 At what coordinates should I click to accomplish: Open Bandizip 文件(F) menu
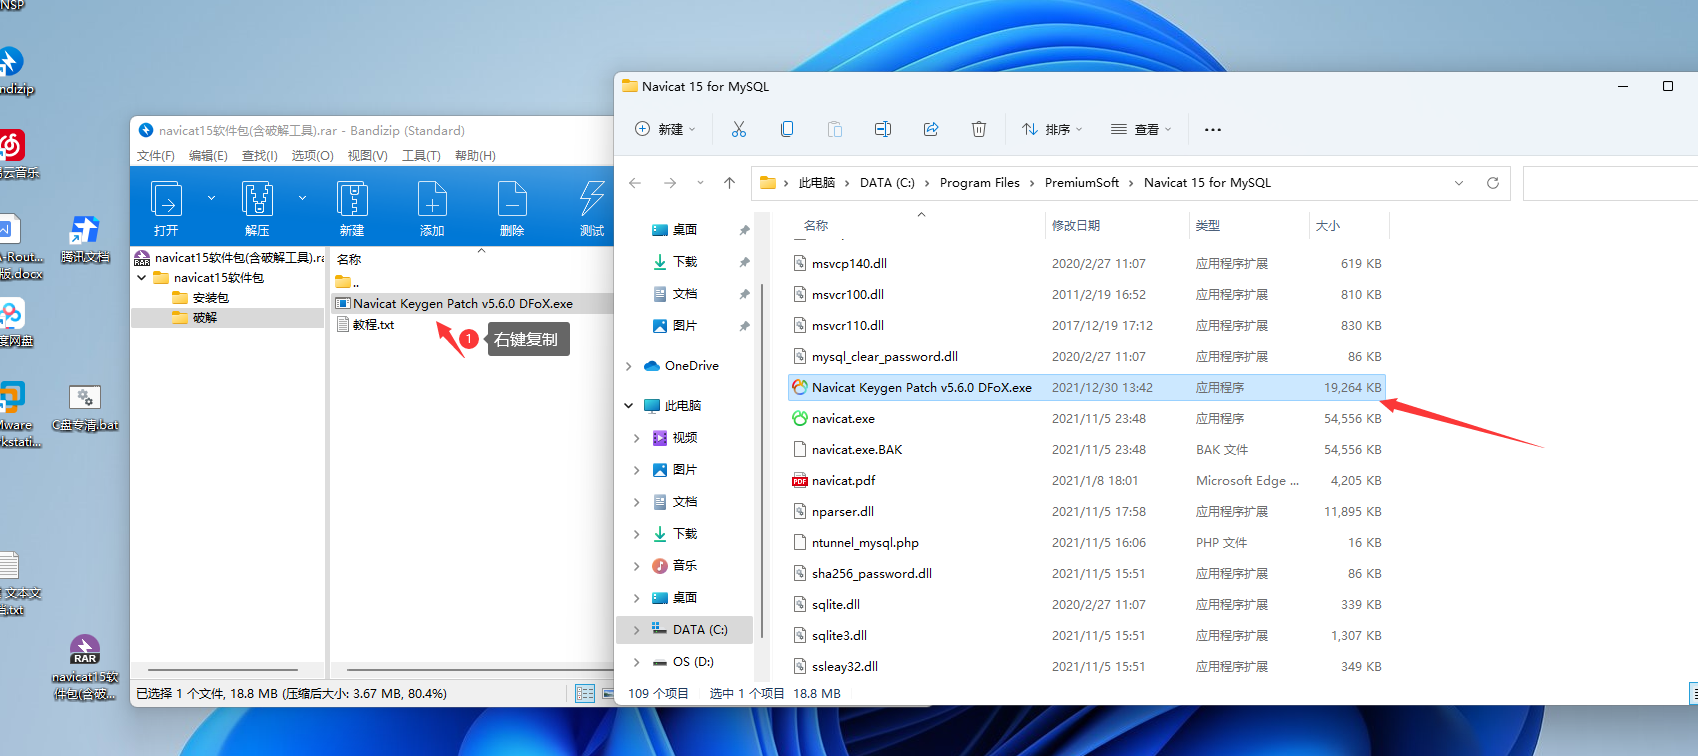coord(155,156)
